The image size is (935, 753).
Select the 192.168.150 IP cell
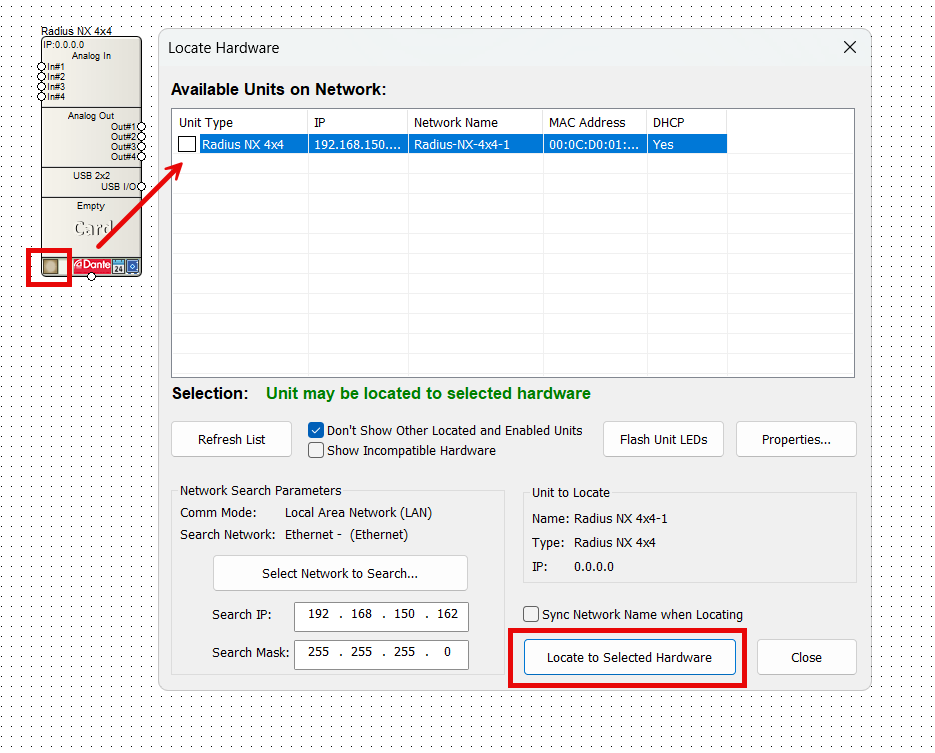pyautogui.click(x=358, y=144)
